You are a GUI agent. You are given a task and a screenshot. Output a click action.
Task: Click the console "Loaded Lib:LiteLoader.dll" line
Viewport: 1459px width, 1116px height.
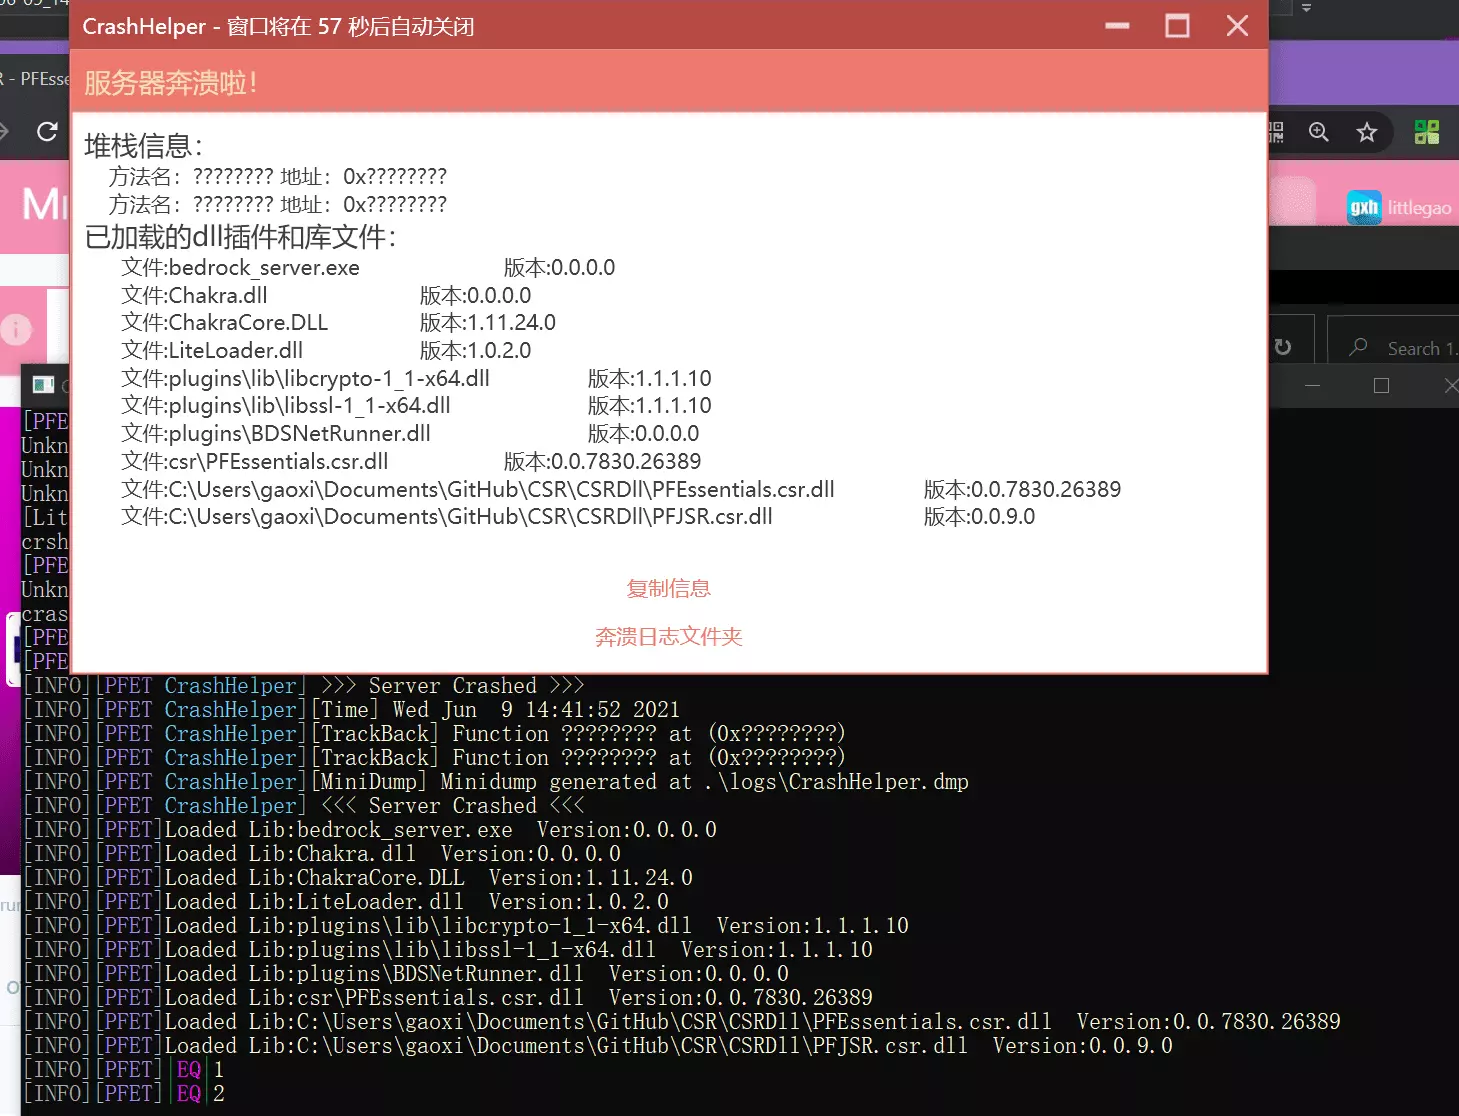345,902
